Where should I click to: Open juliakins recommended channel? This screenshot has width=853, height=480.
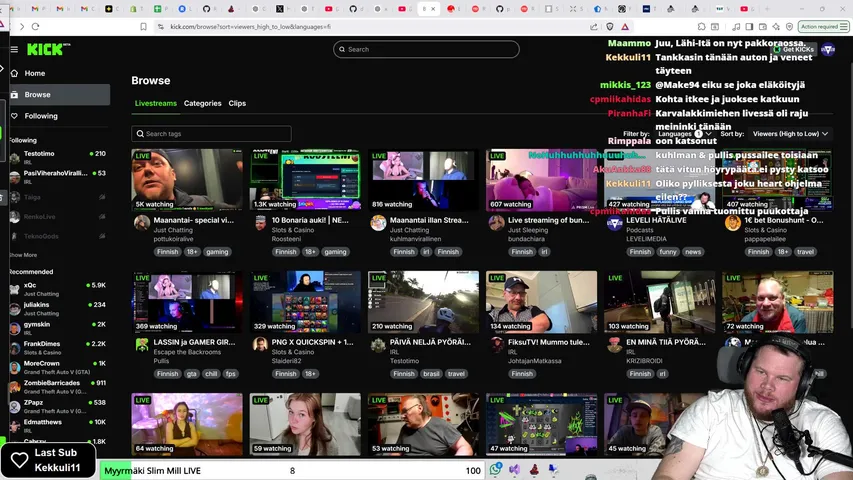tap(58, 308)
